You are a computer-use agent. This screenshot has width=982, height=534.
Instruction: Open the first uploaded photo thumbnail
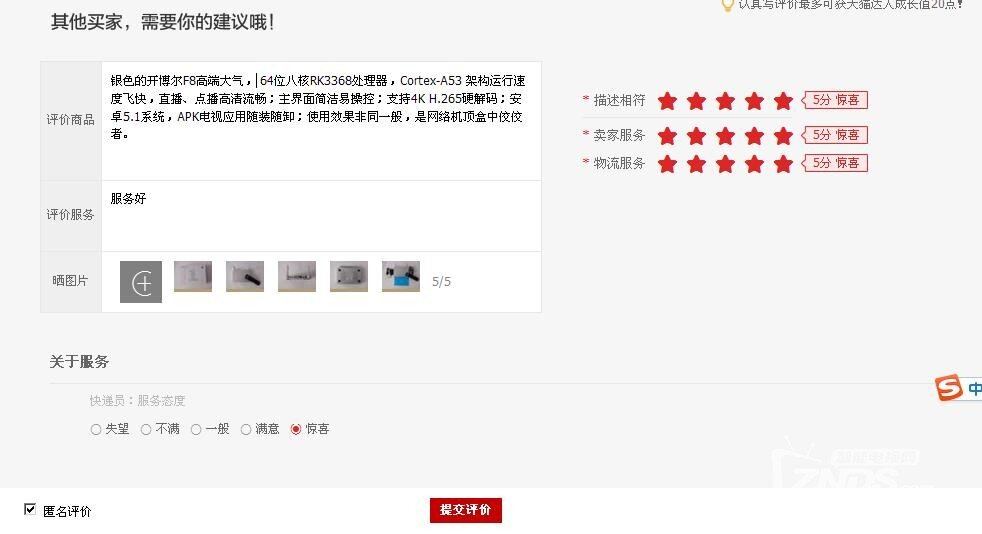[193, 277]
